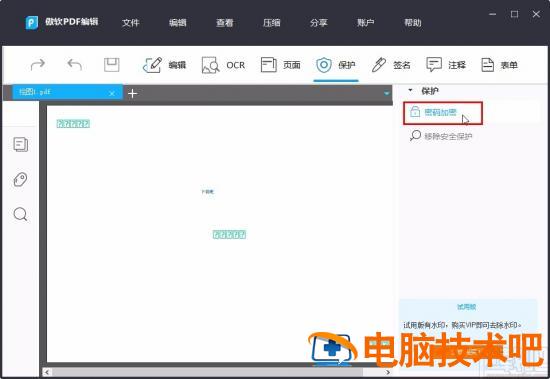Open the search sidebar icon

[x=20, y=214]
